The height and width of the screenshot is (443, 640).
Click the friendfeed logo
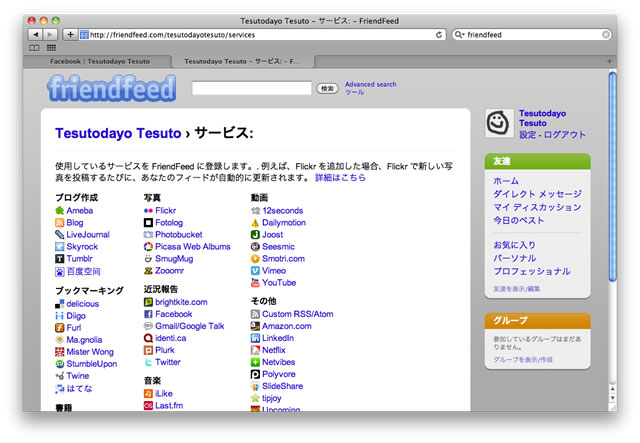point(111,88)
